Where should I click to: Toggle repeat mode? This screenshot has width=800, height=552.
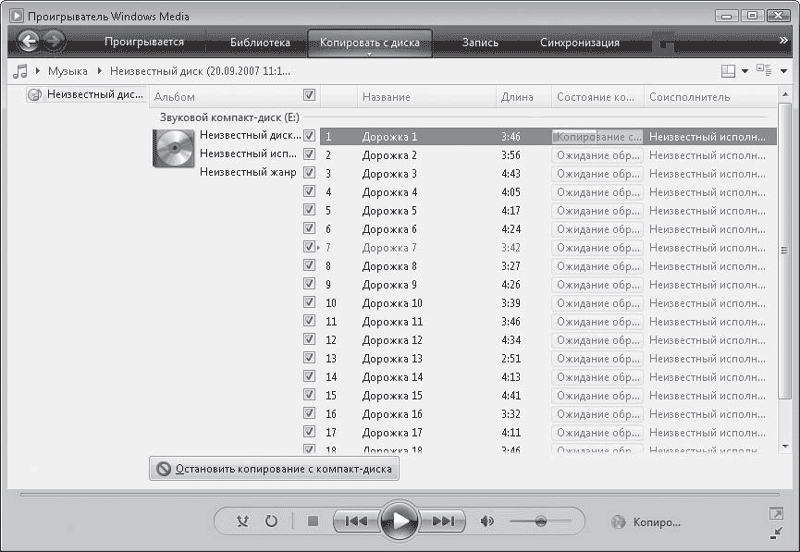(x=271, y=521)
